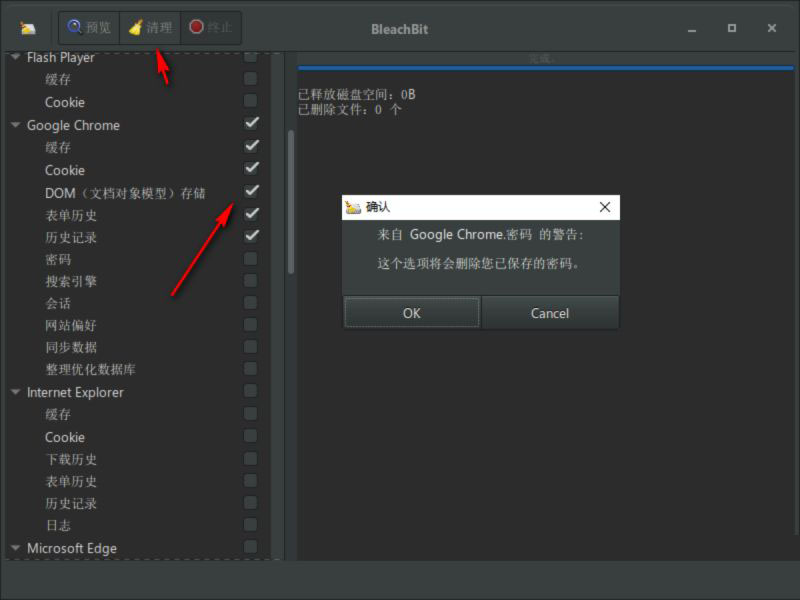Check Chrome 密码 checkbox

pos(250,259)
